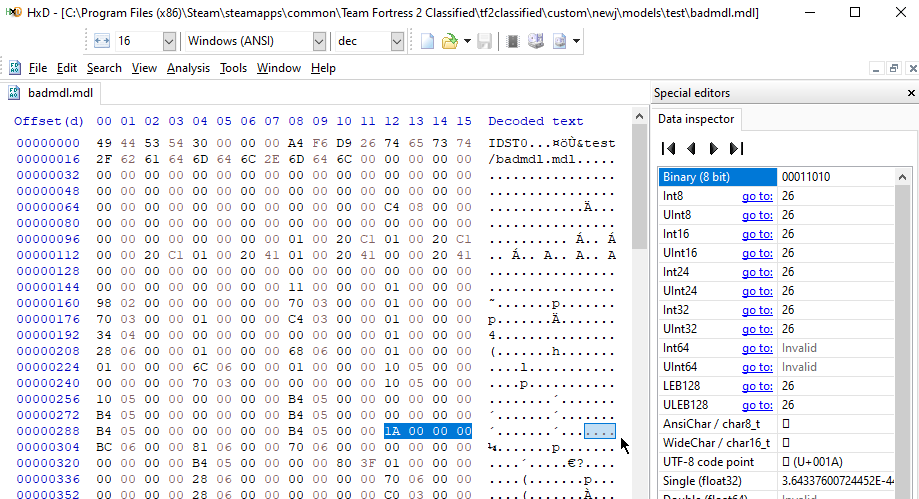Click the go to link for UInt24
Screen dimensions: 919x499
(757, 291)
